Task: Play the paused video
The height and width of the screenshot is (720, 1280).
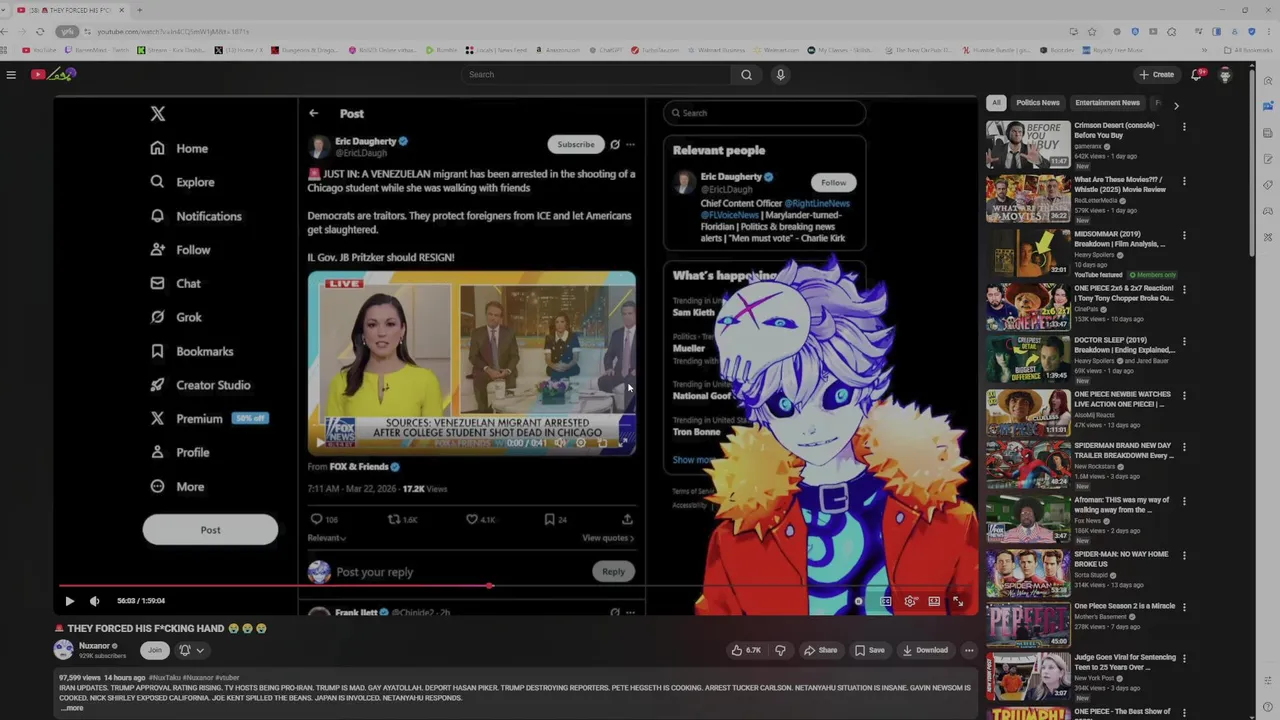Action: (x=69, y=601)
